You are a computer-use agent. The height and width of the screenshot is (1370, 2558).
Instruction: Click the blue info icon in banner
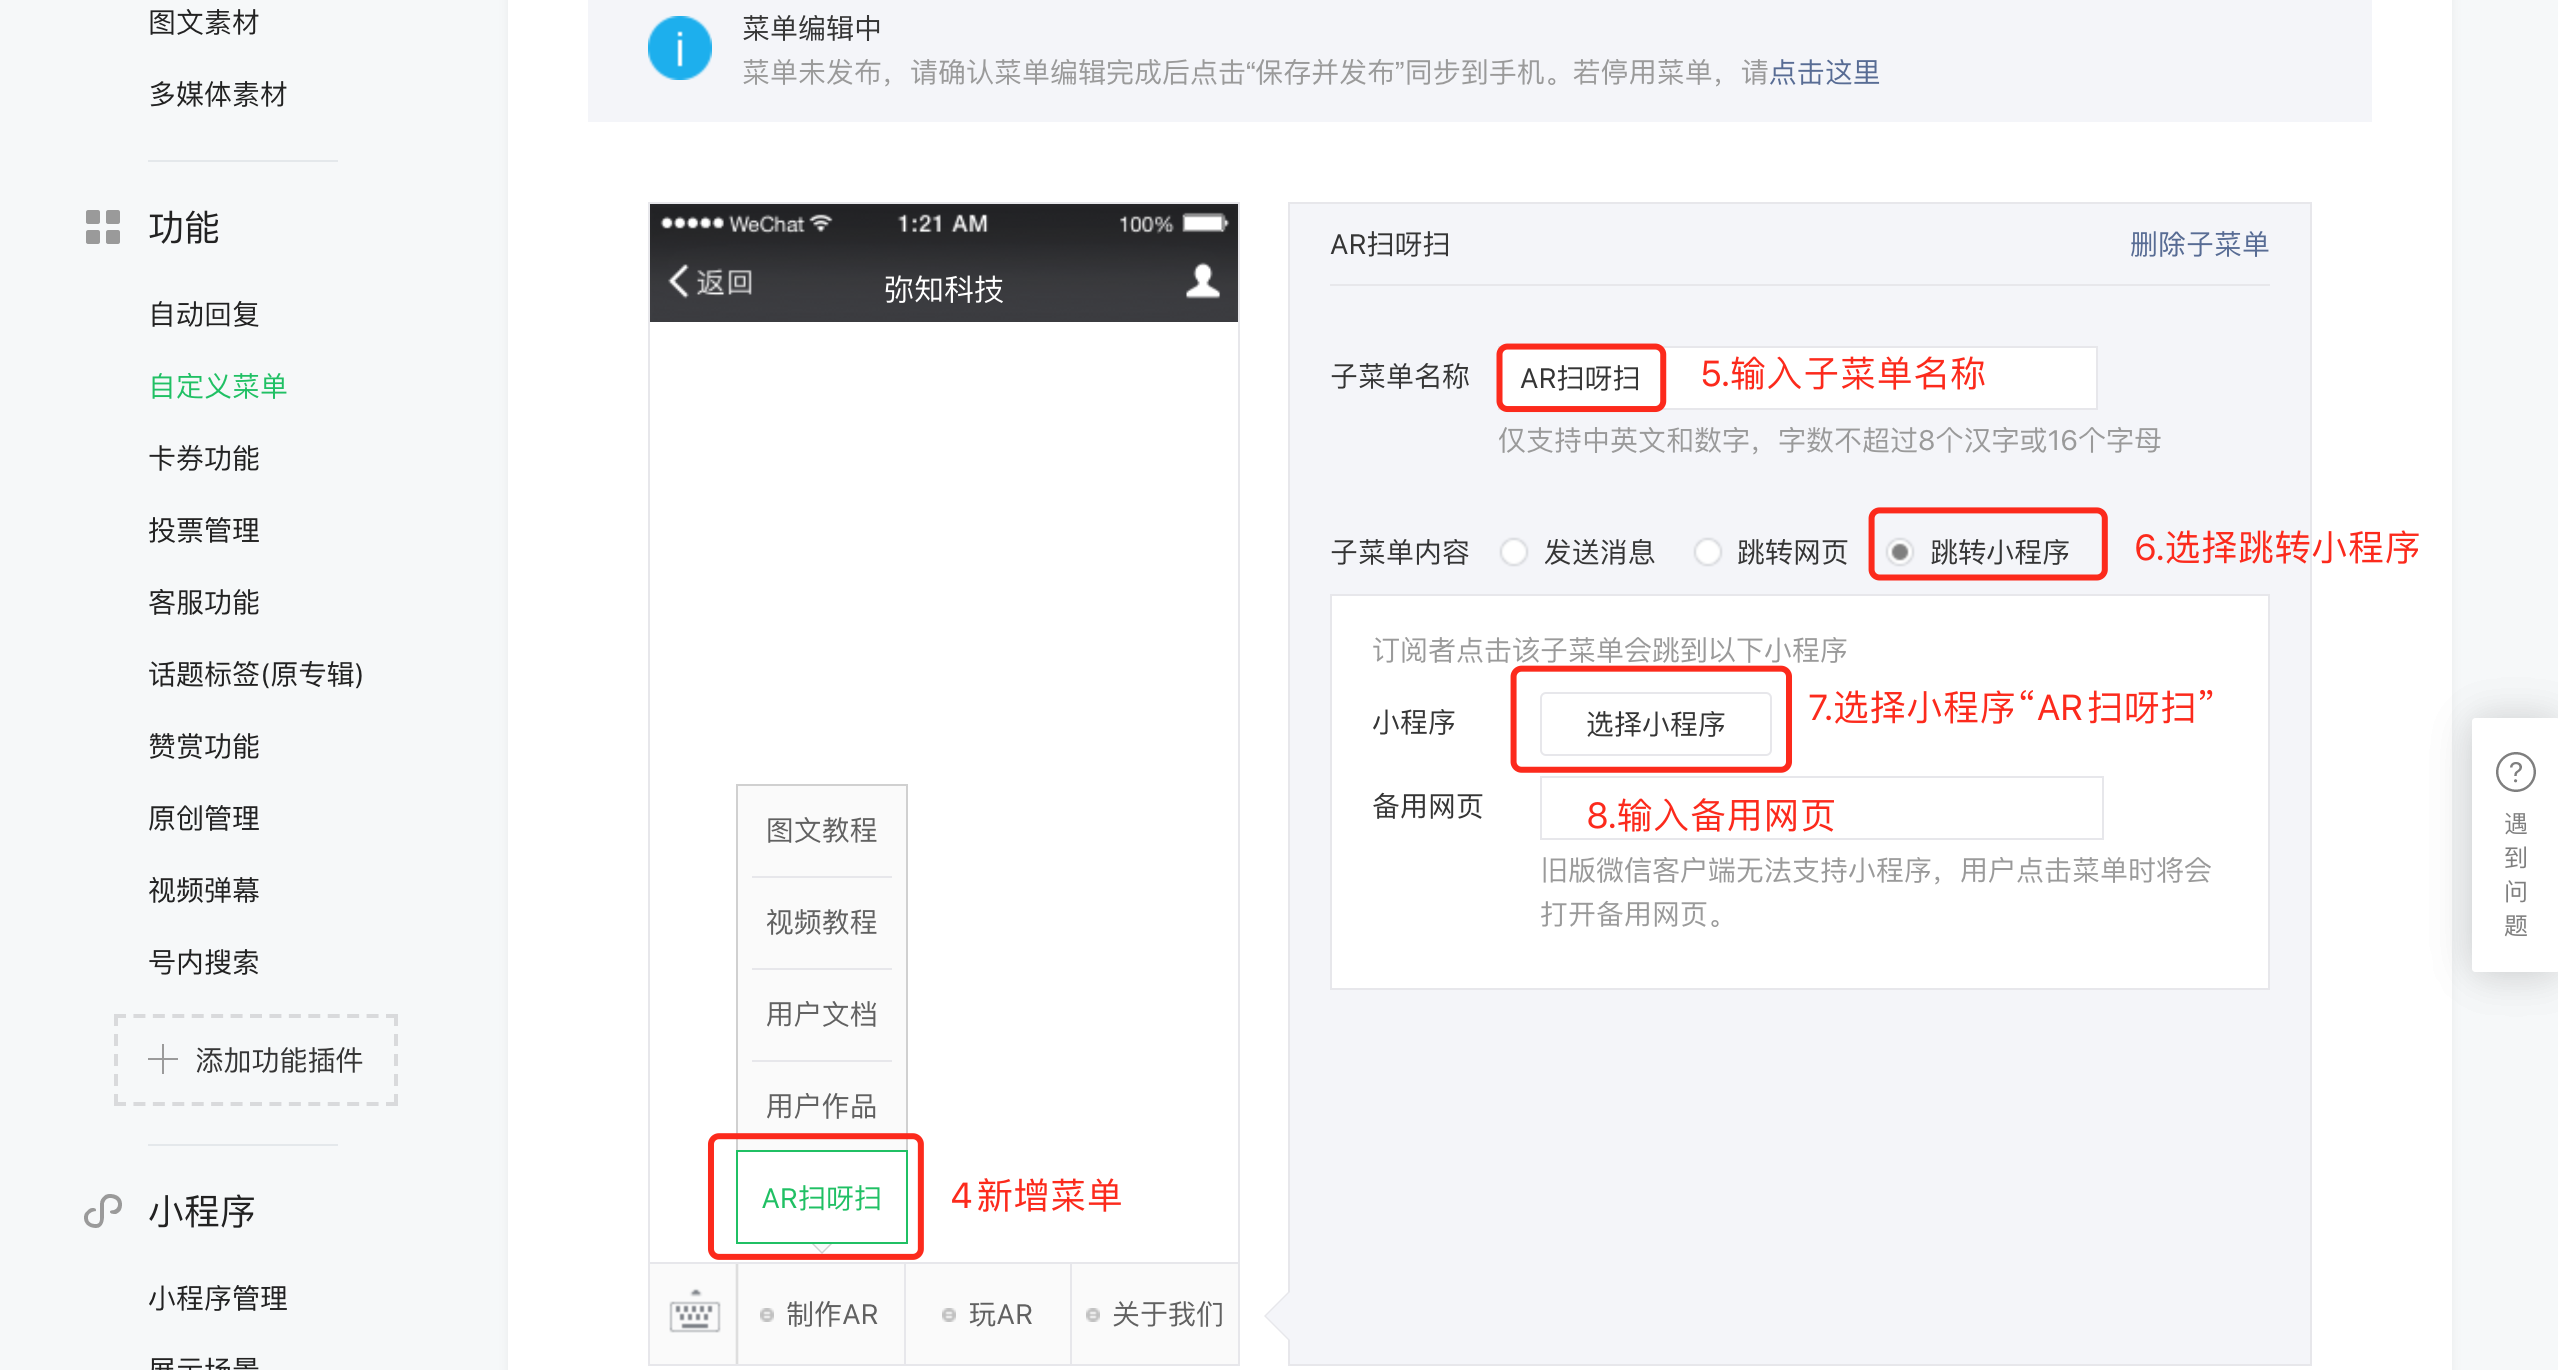(679, 48)
